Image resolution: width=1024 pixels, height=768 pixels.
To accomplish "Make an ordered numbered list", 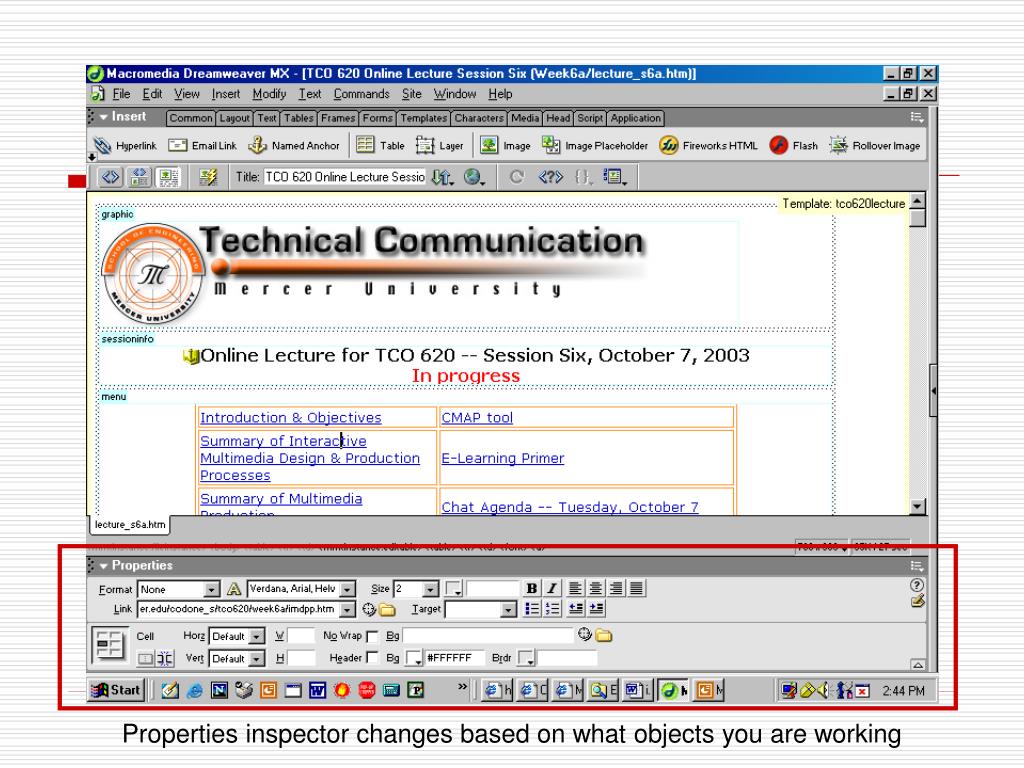I will (x=552, y=609).
